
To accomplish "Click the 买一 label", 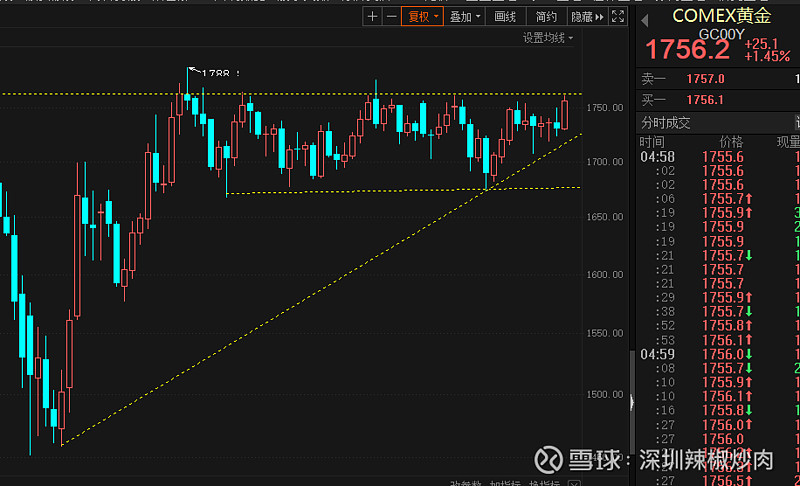I will click(654, 100).
